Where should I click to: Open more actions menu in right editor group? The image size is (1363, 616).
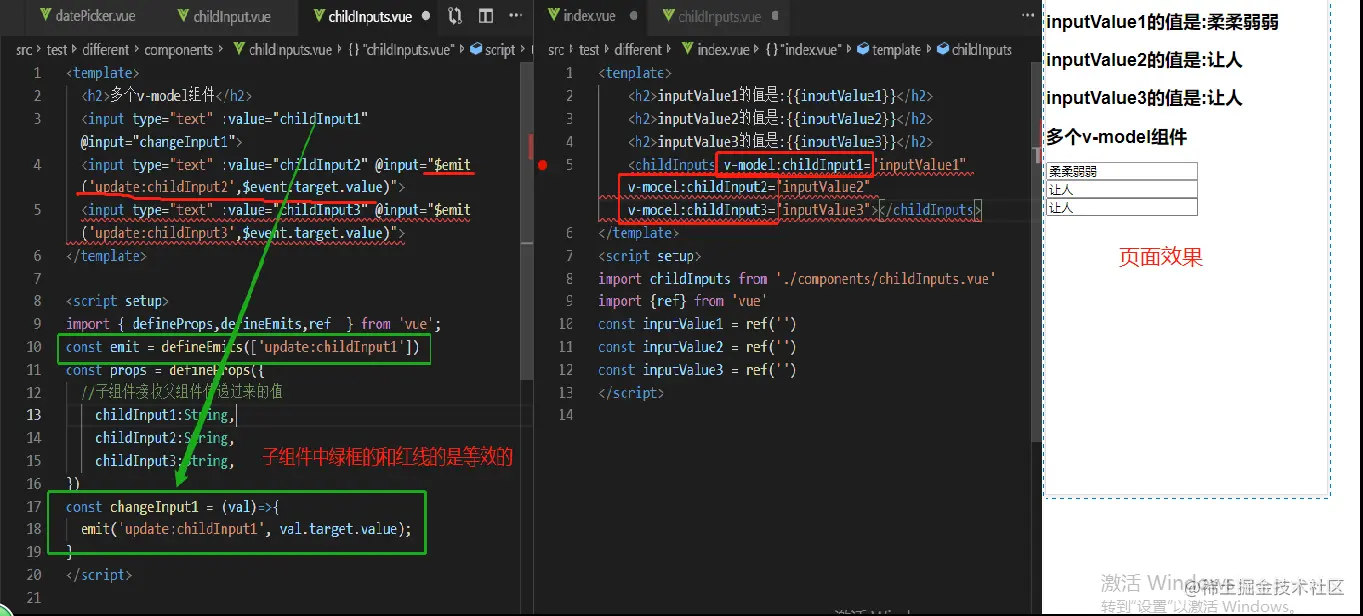[1027, 16]
